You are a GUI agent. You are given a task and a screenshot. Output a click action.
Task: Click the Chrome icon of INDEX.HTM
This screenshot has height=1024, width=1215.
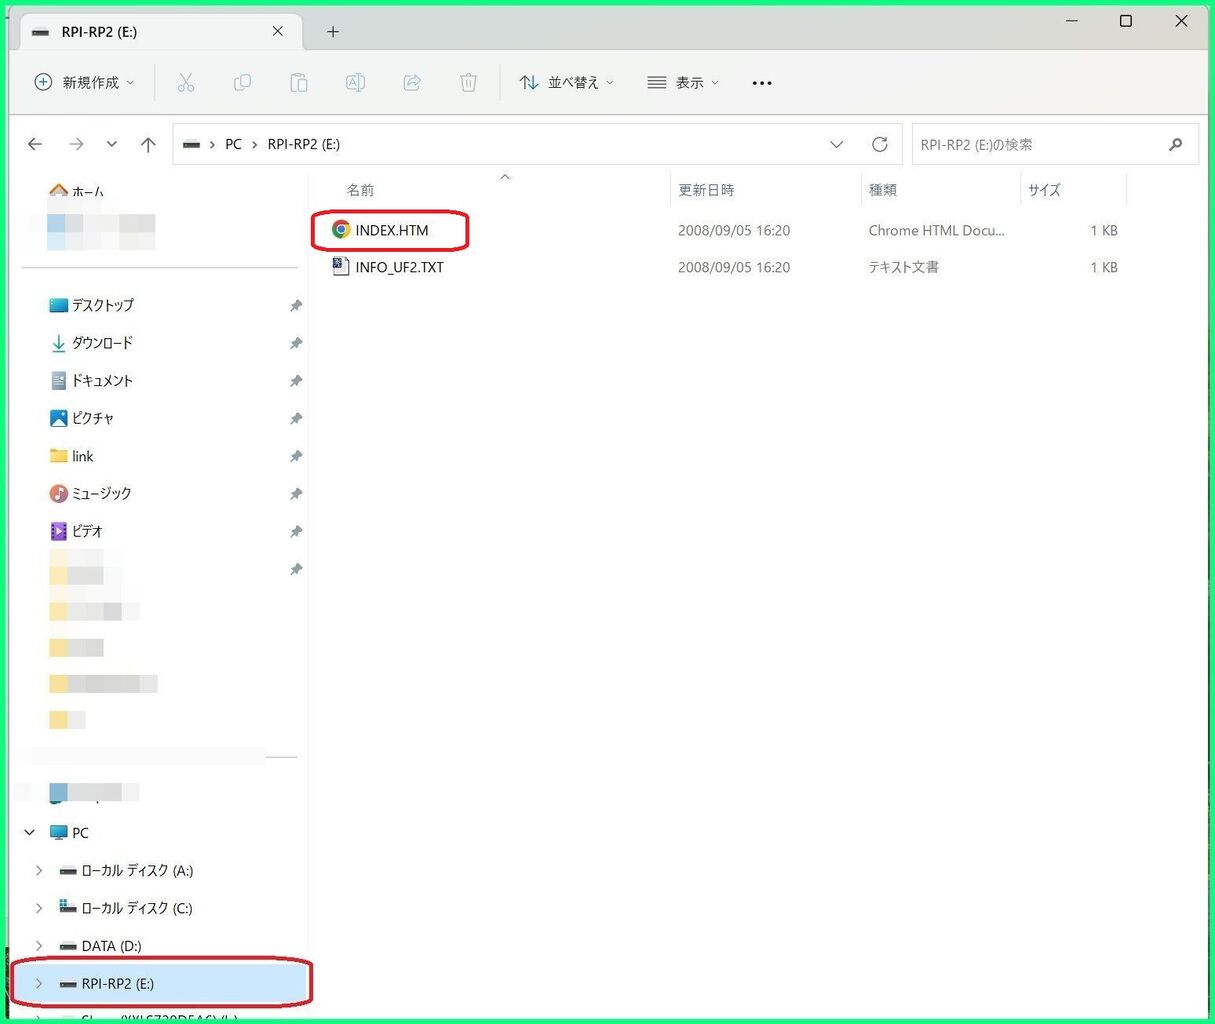pos(341,230)
